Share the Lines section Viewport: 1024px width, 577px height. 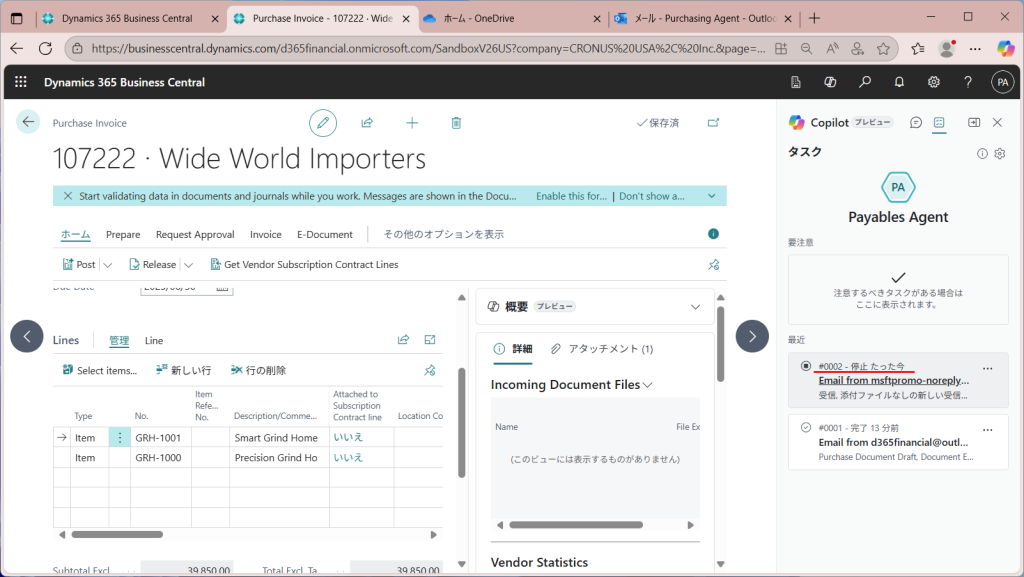404,339
